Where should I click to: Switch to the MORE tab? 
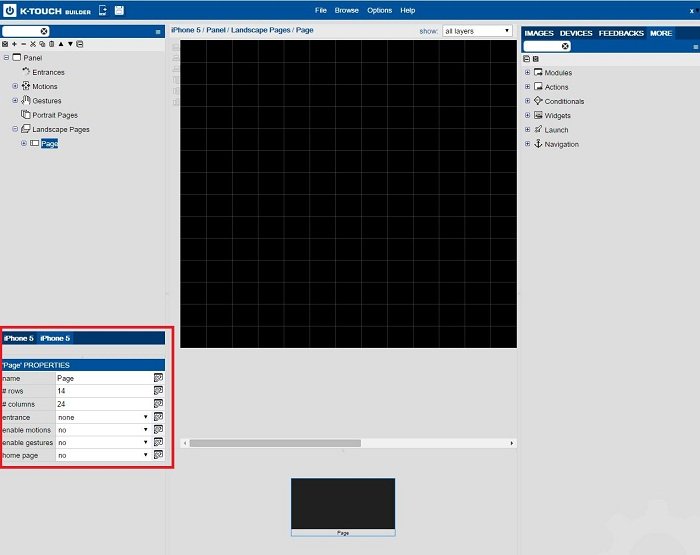click(661, 33)
